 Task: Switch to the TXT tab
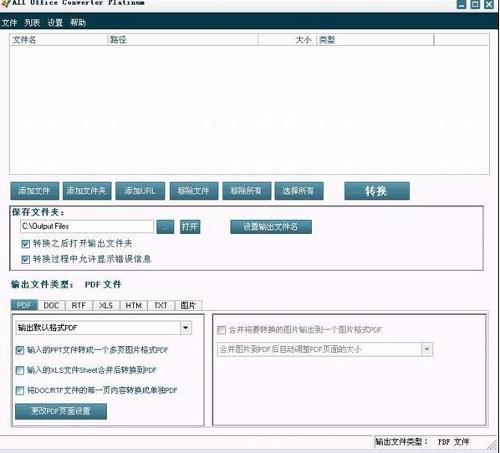(x=161, y=305)
